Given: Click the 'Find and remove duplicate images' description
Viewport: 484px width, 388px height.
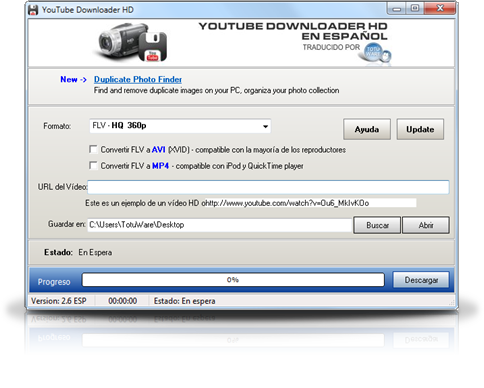Looking at the screenshot, I should click(216, 90).
